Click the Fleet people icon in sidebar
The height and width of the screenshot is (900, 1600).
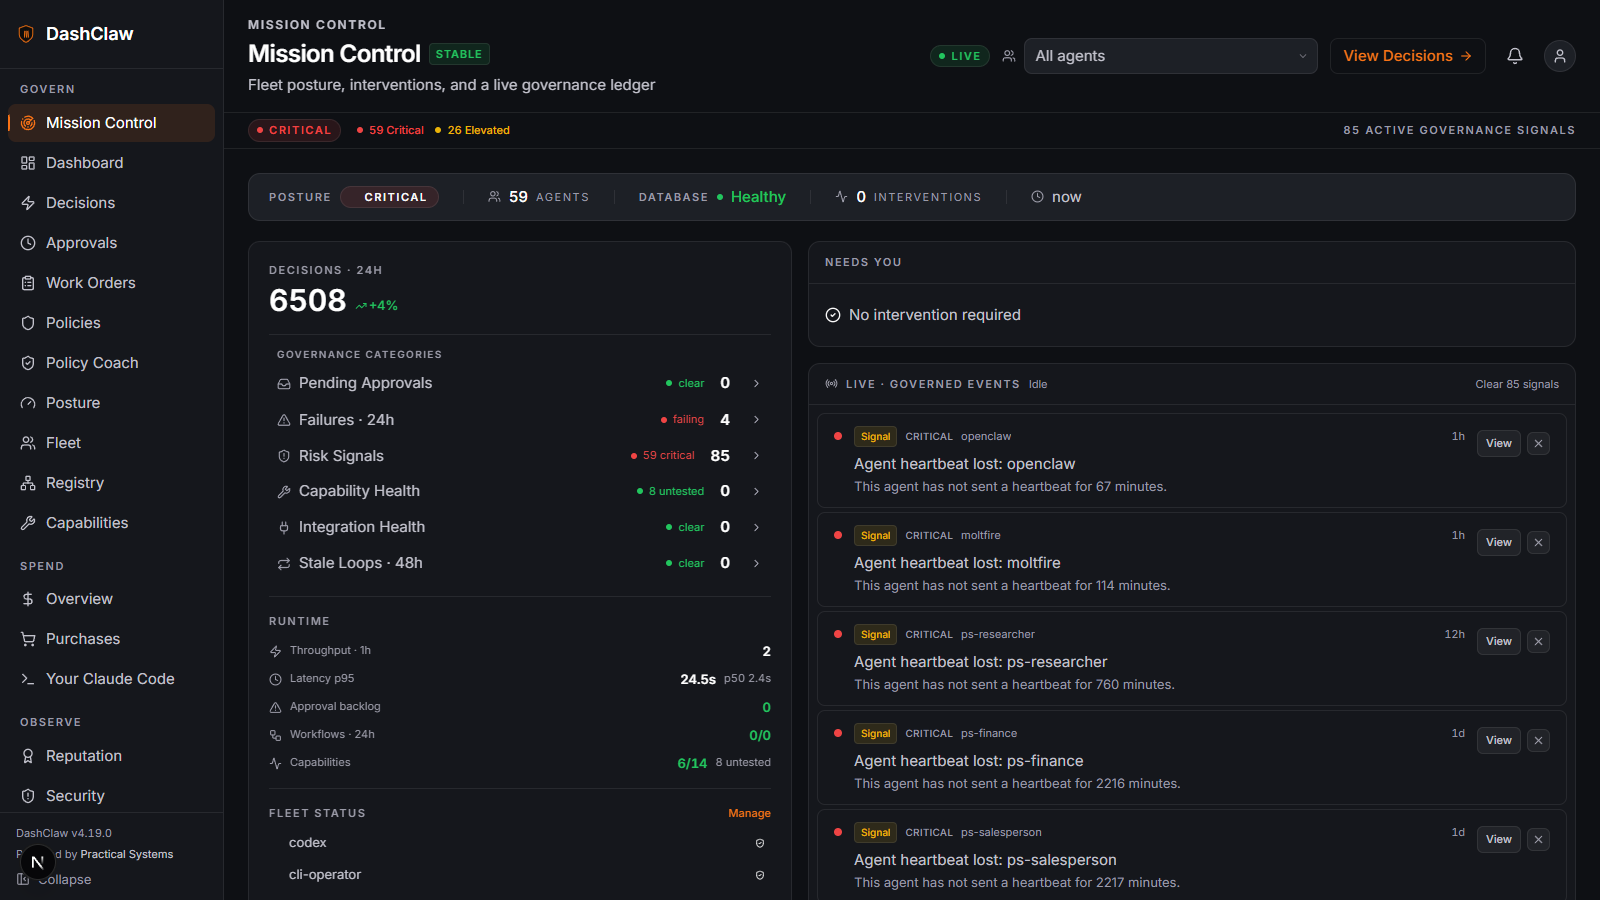pos(28,443)
